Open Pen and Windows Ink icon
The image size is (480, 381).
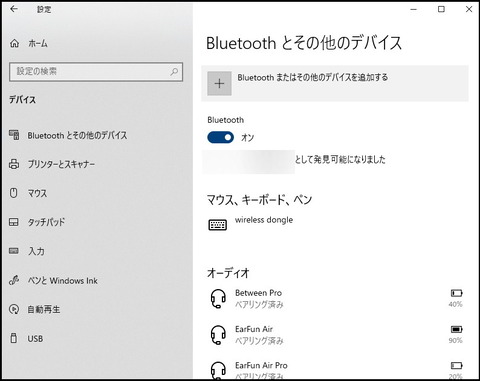coord(14,280)
